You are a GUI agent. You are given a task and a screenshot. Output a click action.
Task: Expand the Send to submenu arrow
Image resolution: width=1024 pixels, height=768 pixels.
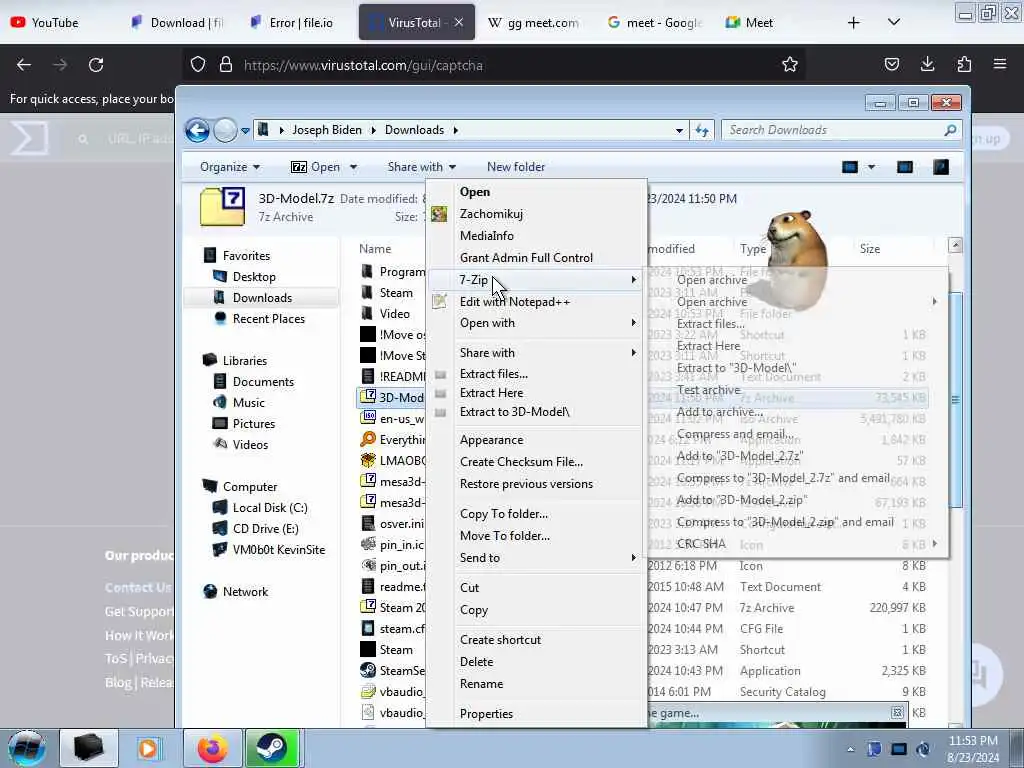(x=633, y=558)
